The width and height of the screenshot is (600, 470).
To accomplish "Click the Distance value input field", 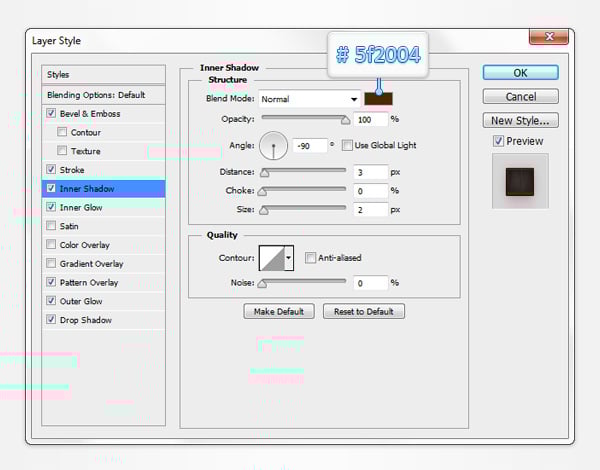I will coord(369,172).
